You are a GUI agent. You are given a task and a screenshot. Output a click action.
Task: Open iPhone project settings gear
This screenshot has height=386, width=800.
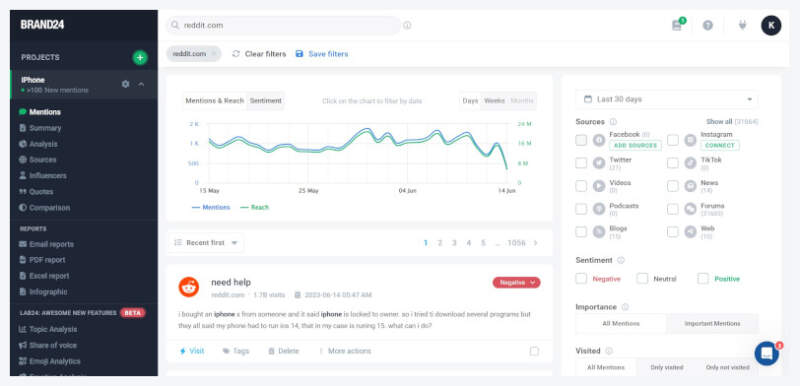pos(126,84)
